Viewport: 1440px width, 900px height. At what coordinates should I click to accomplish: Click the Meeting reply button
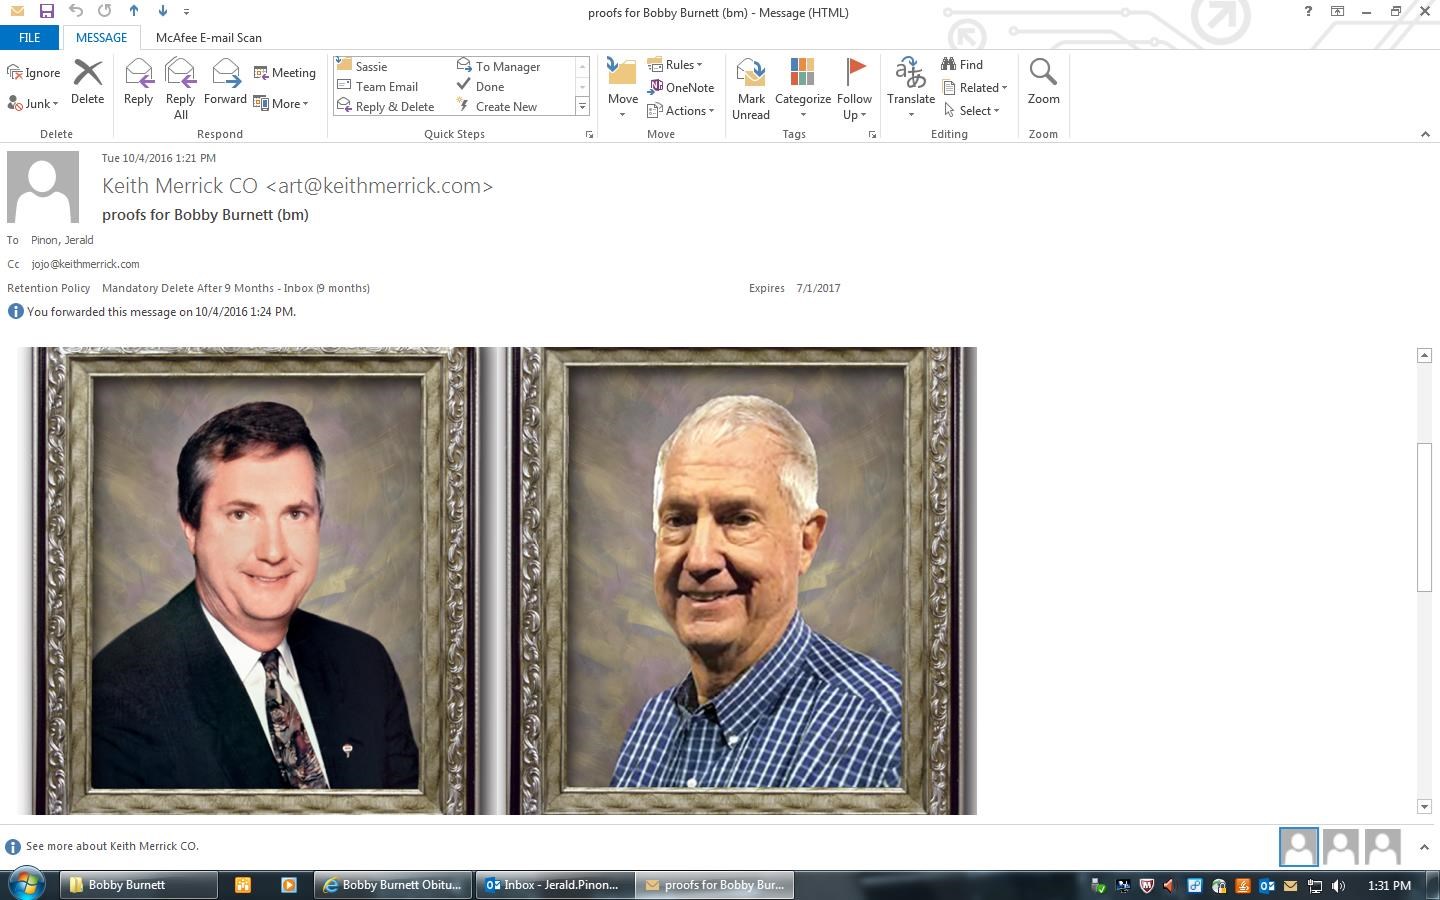pos(285,73)
